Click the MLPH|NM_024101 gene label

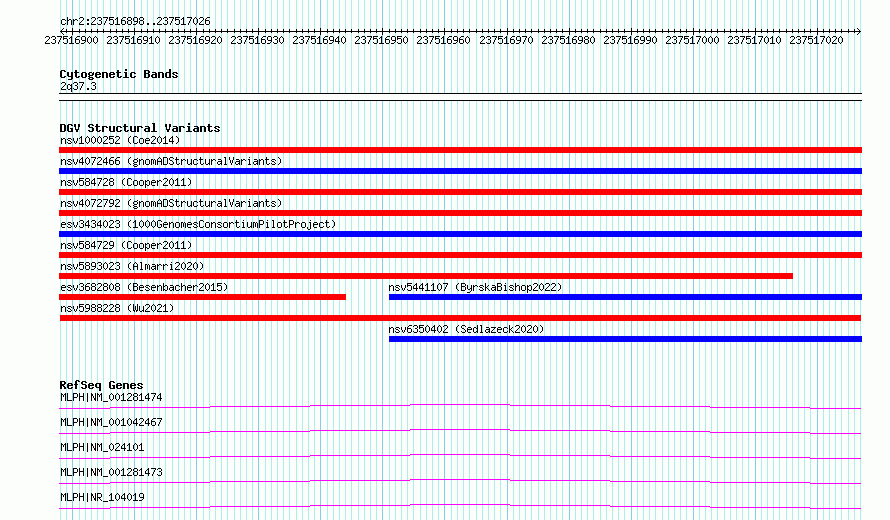(102, 447)
